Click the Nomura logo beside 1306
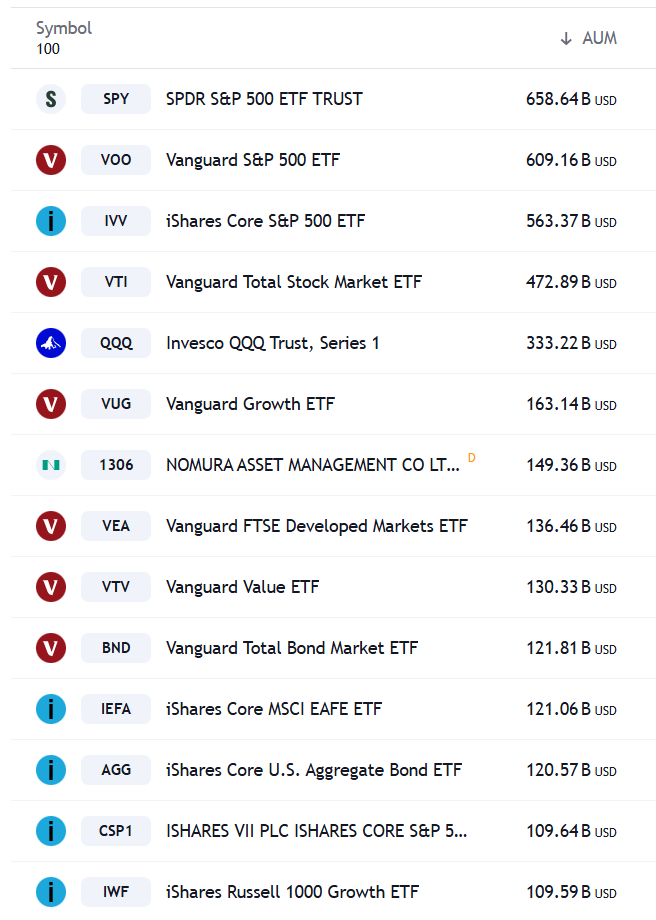The height and width of the screenshot is (920, 656). [x=51, y=465]
